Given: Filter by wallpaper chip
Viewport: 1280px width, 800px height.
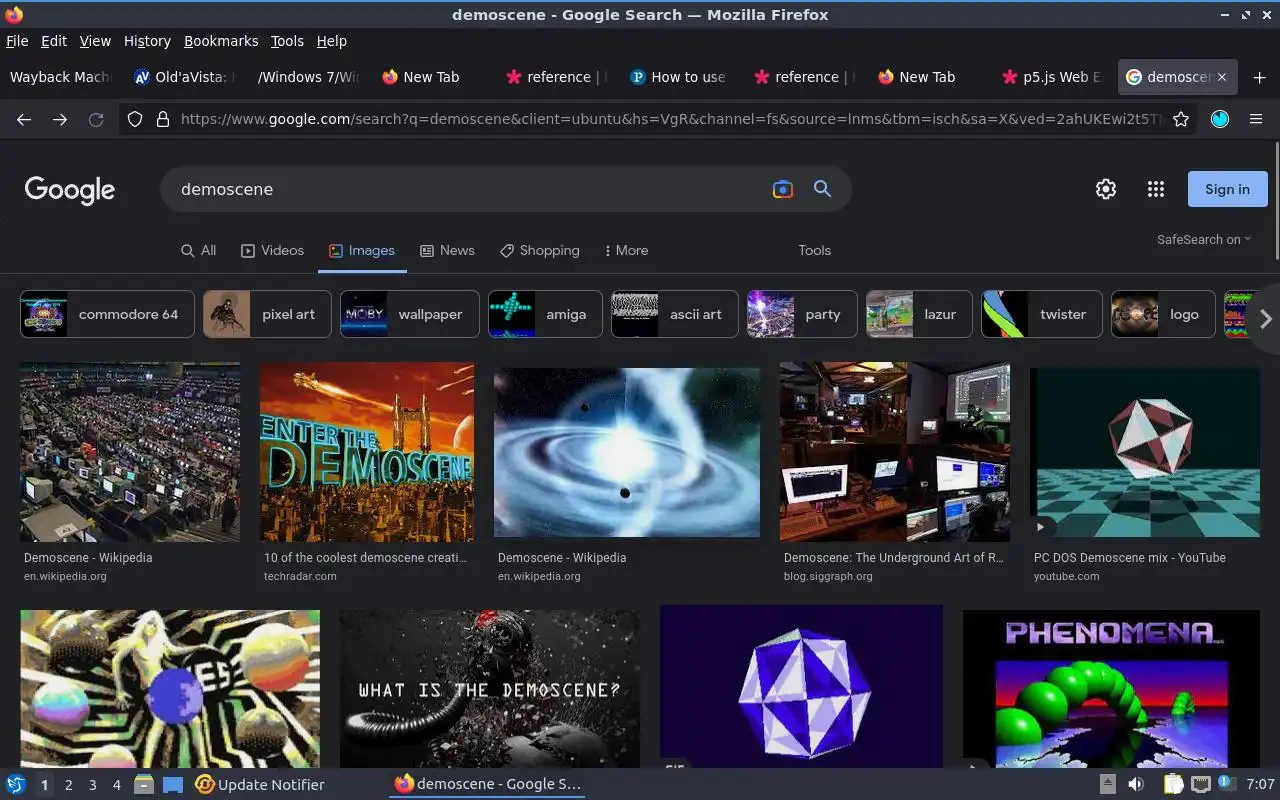Looking at the screenshot, I should tap(409, 314).
